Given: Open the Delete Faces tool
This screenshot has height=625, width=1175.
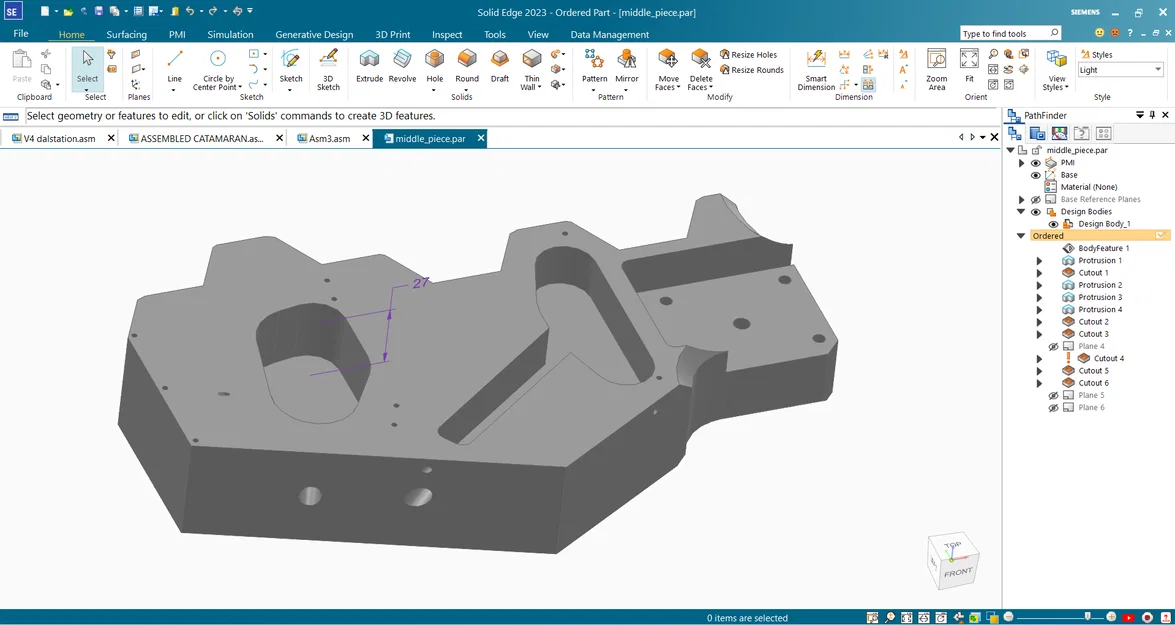Looking at the screenshot, I should click(701, 70).
